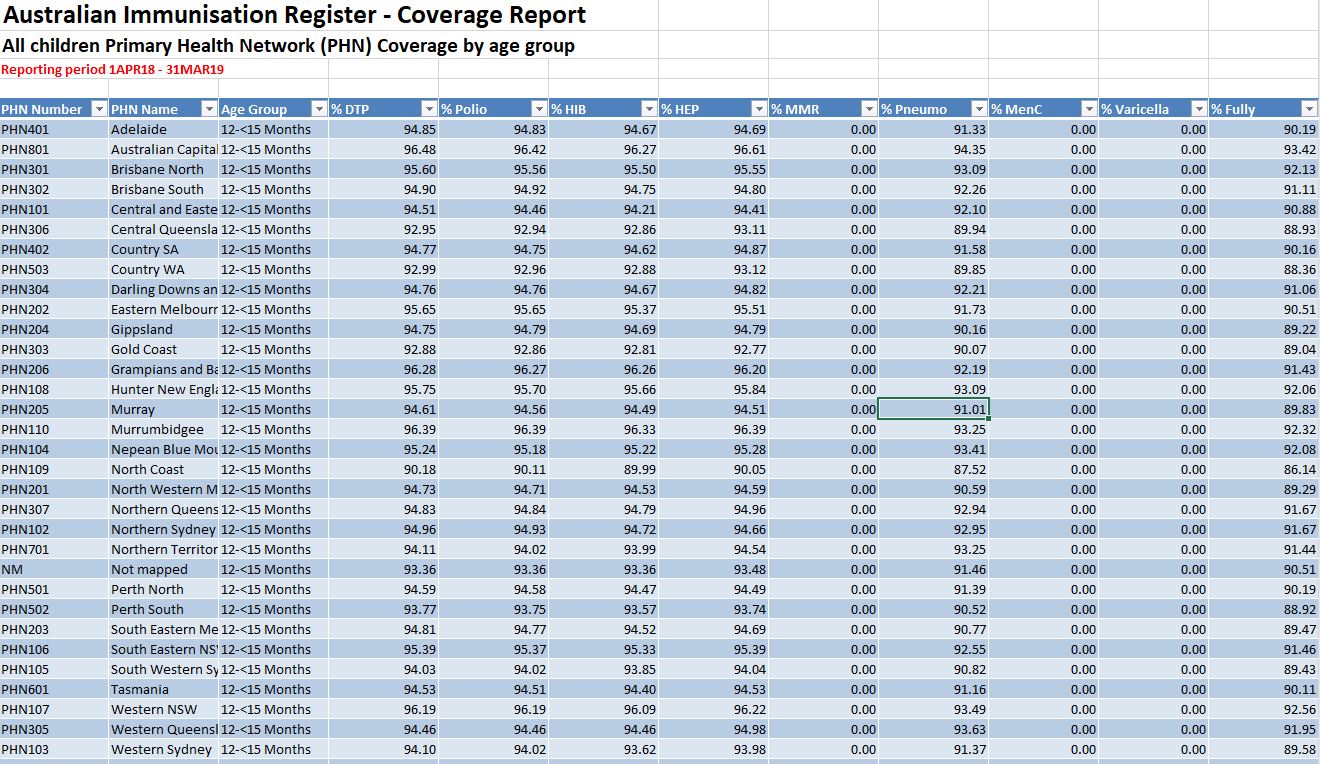The image size is (1320, 764).
Task: Open the % MenC filter dropdown
Action: point(1088,109)
